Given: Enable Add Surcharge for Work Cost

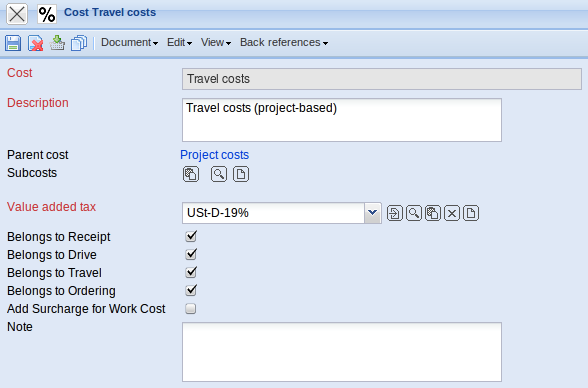Looking at the screenshot, I should (x=190, y=309).
